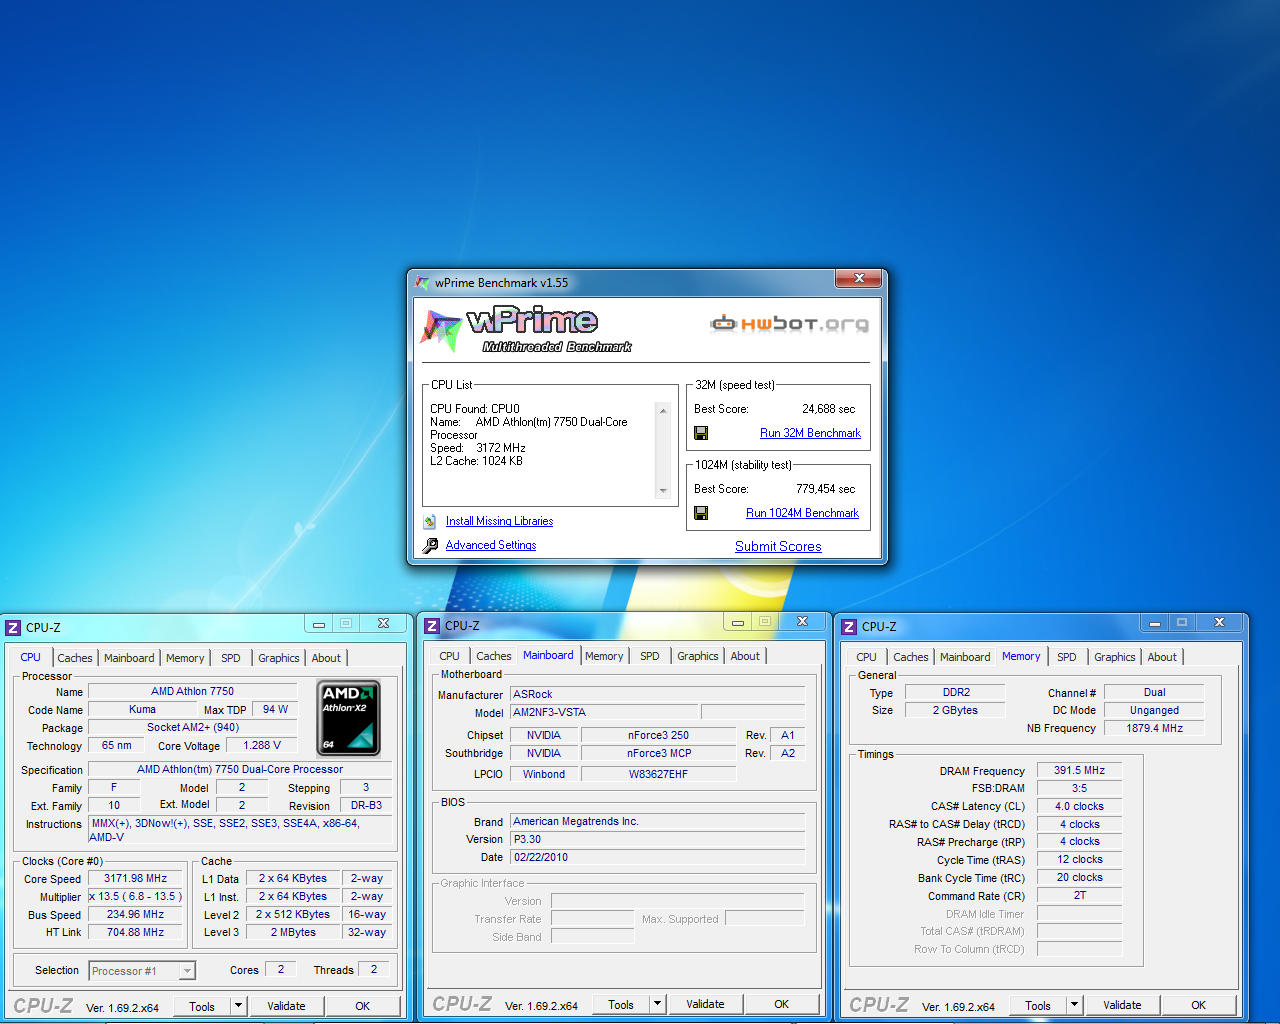Click the Advanced Settings wrench icon
Screen dimensions: 1280x1024
point(430,545)
